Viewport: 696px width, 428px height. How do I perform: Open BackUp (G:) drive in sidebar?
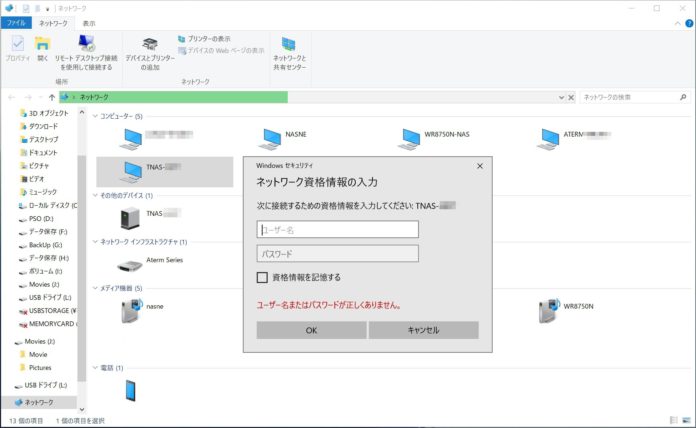click(x=41, y=245)
